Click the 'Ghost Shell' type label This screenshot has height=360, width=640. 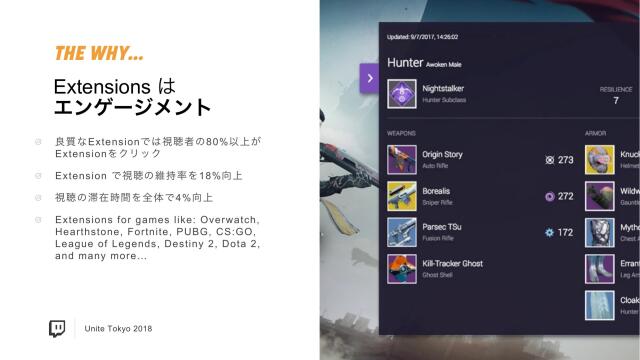(437, 275)
